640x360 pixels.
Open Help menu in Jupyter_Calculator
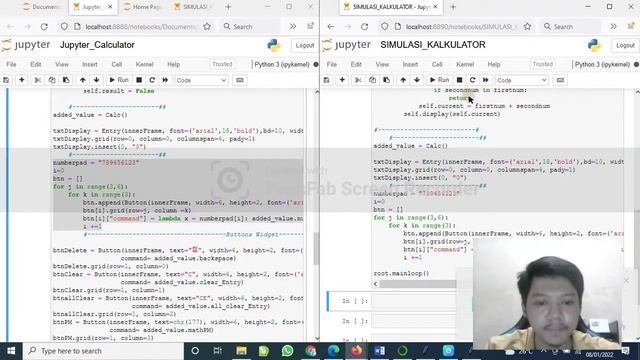(173, 64)
